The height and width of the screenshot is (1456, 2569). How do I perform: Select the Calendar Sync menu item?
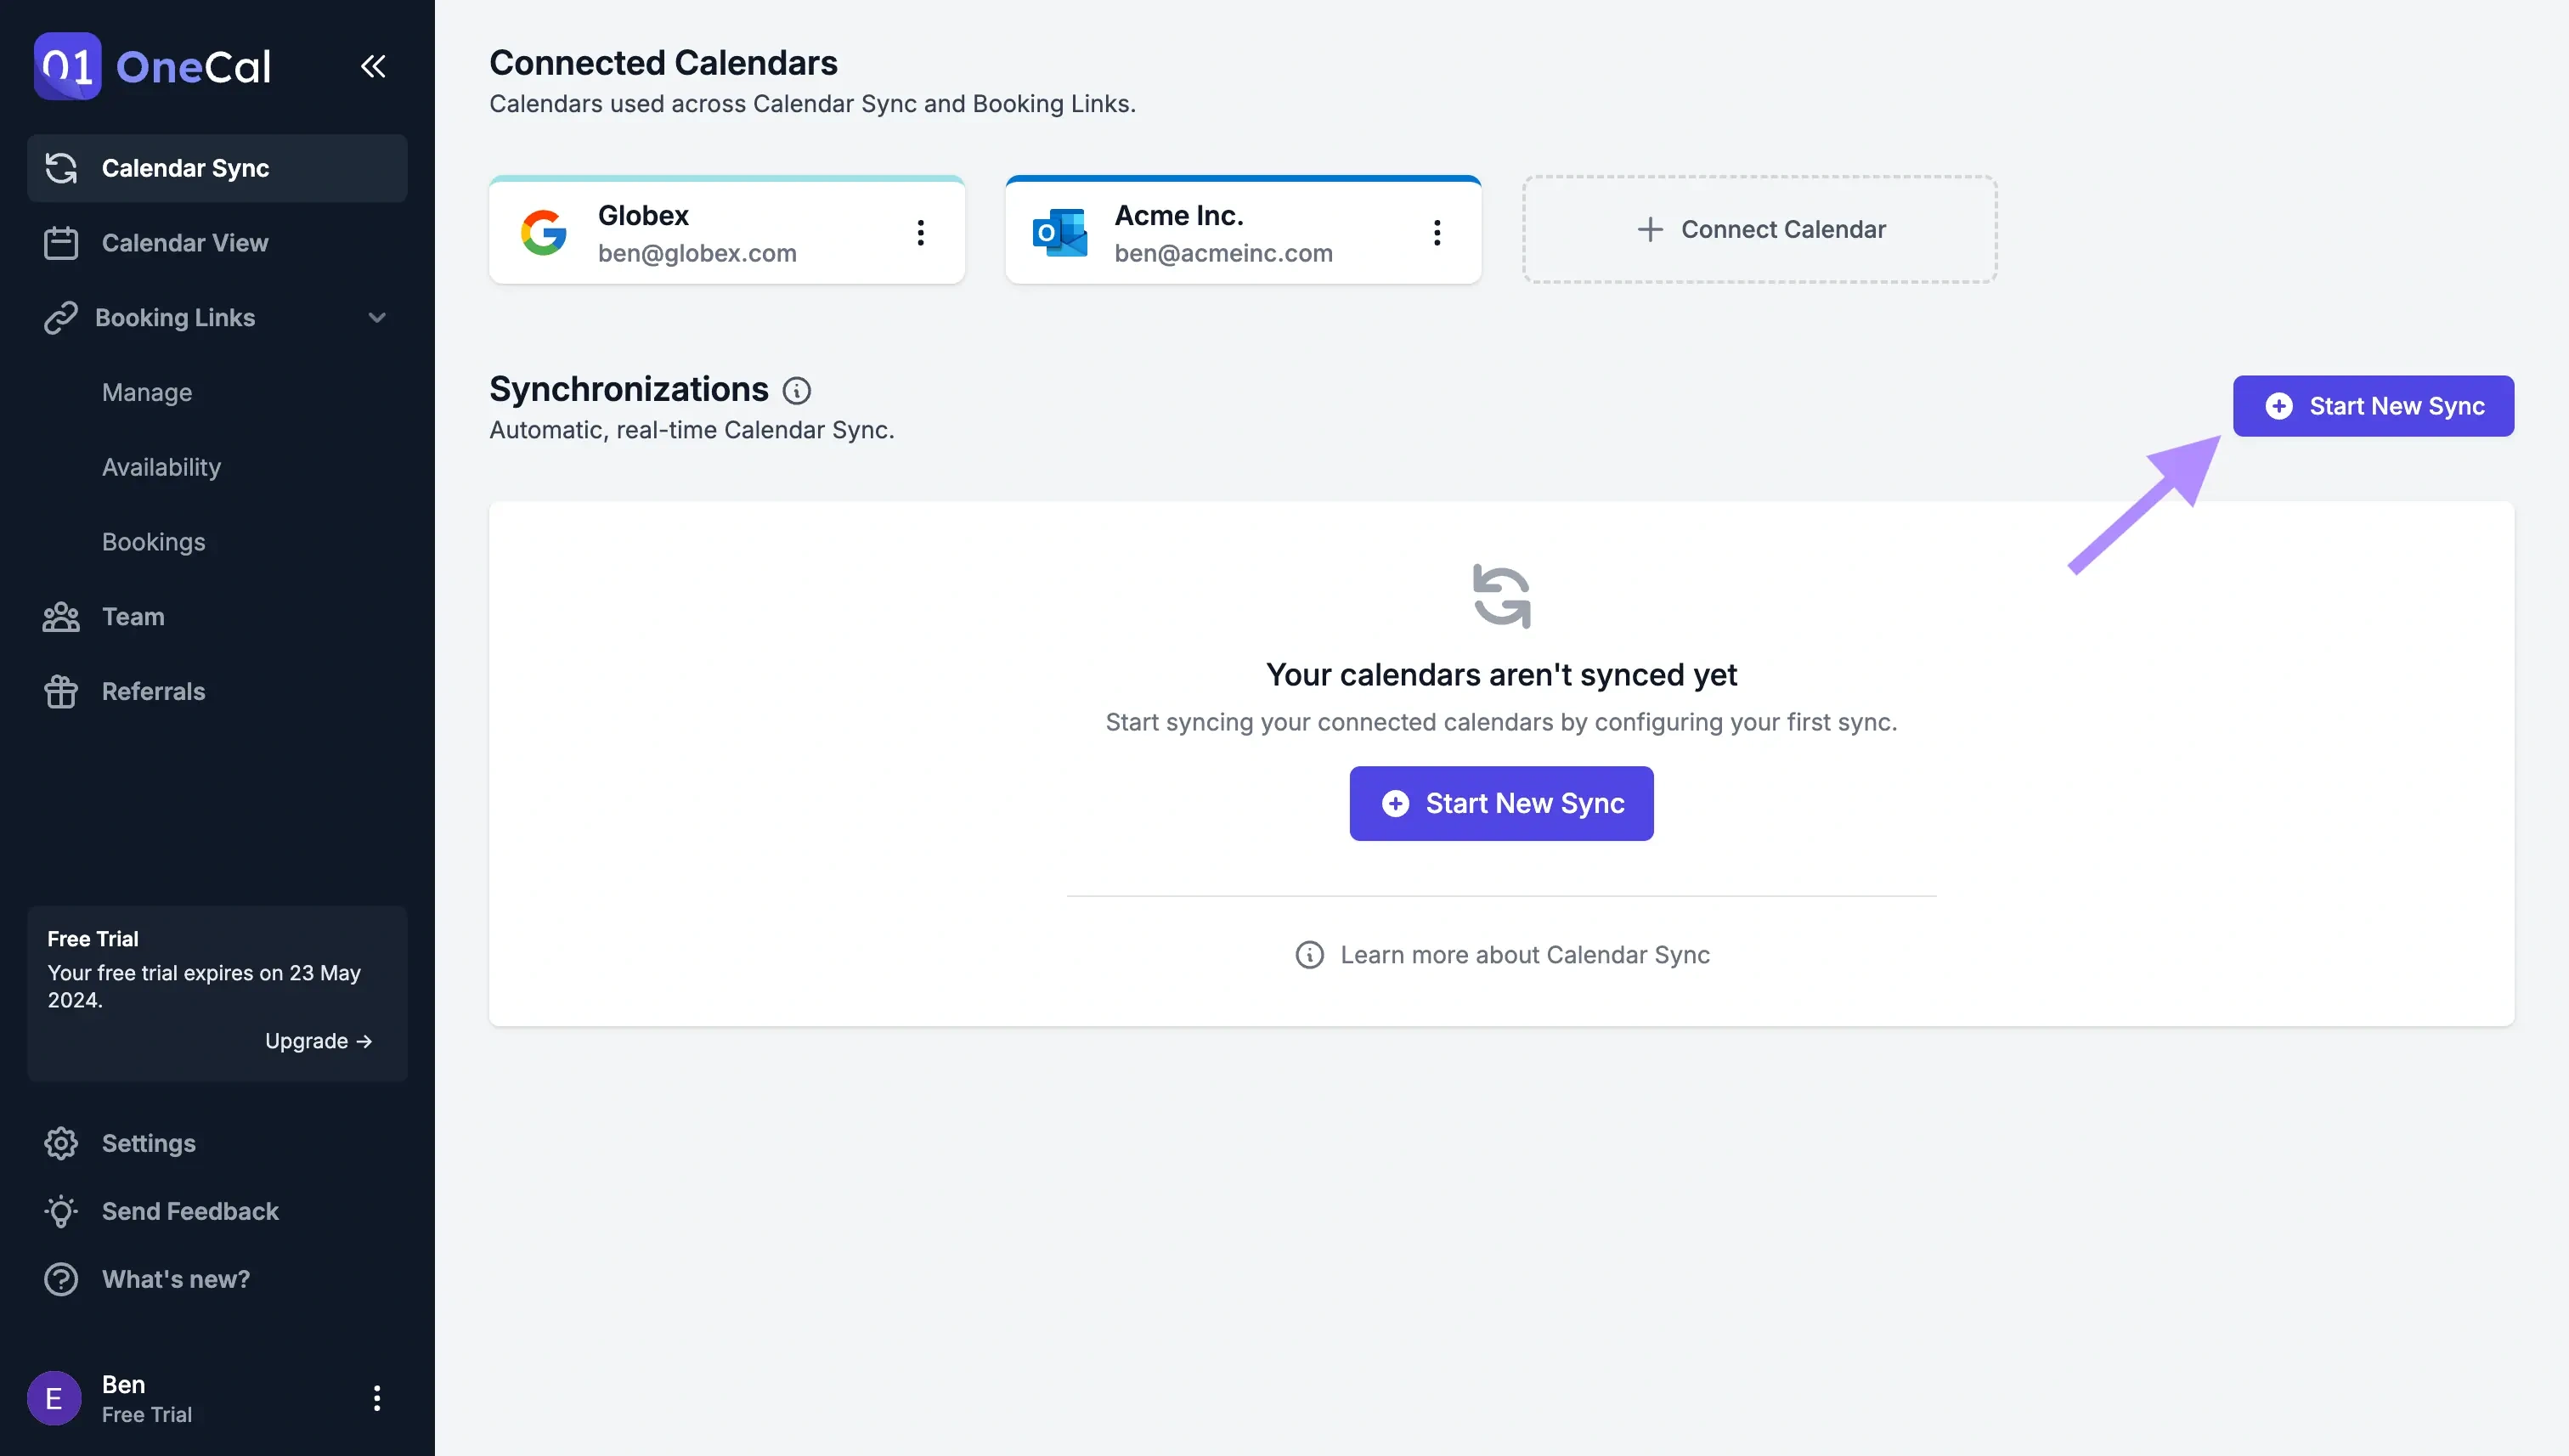tap(185, 167)
